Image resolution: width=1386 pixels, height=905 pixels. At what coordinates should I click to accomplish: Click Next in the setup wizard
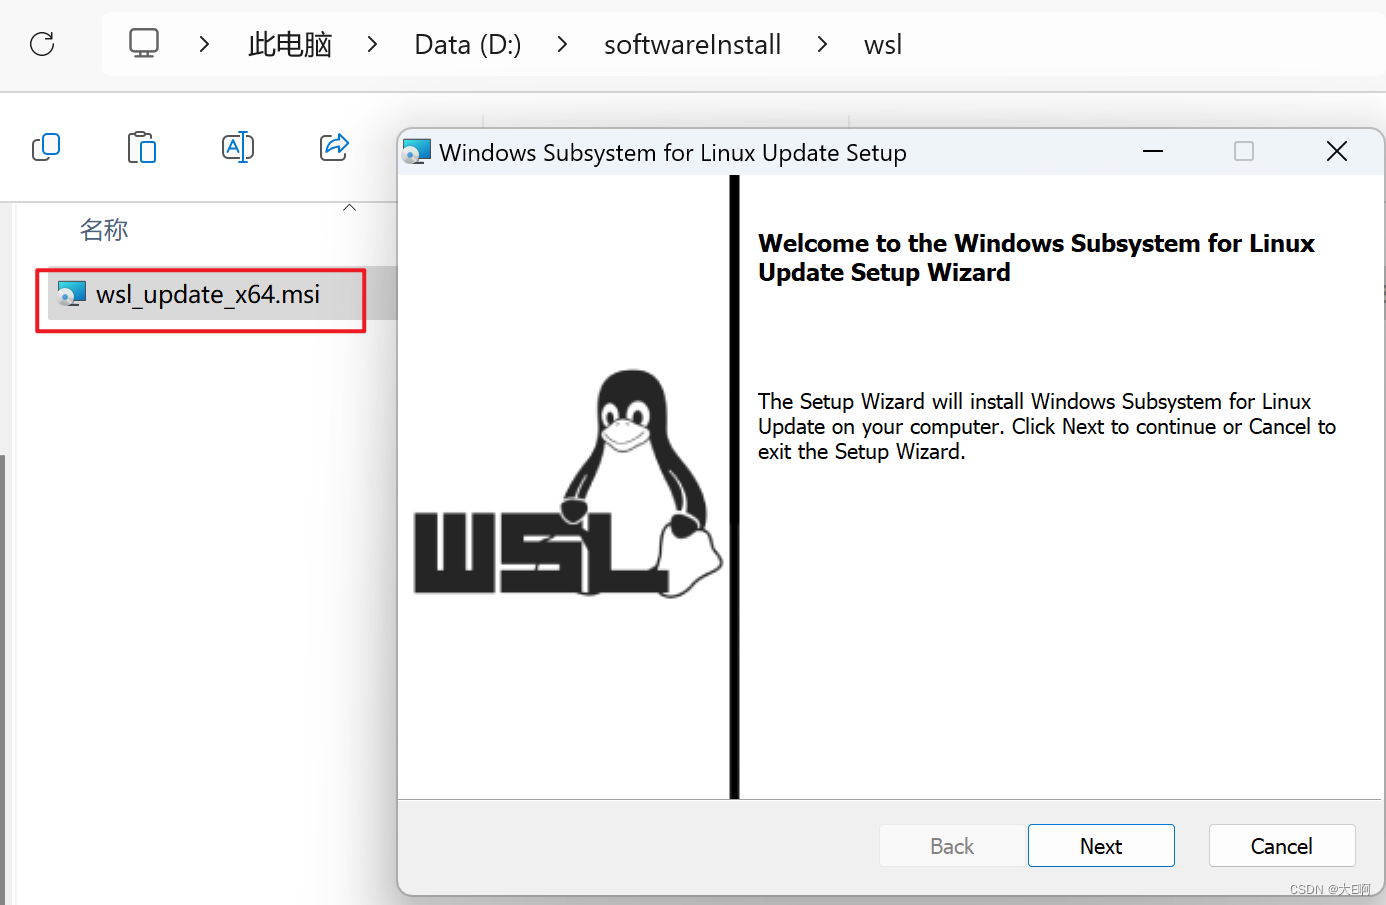pos(1101,846)
